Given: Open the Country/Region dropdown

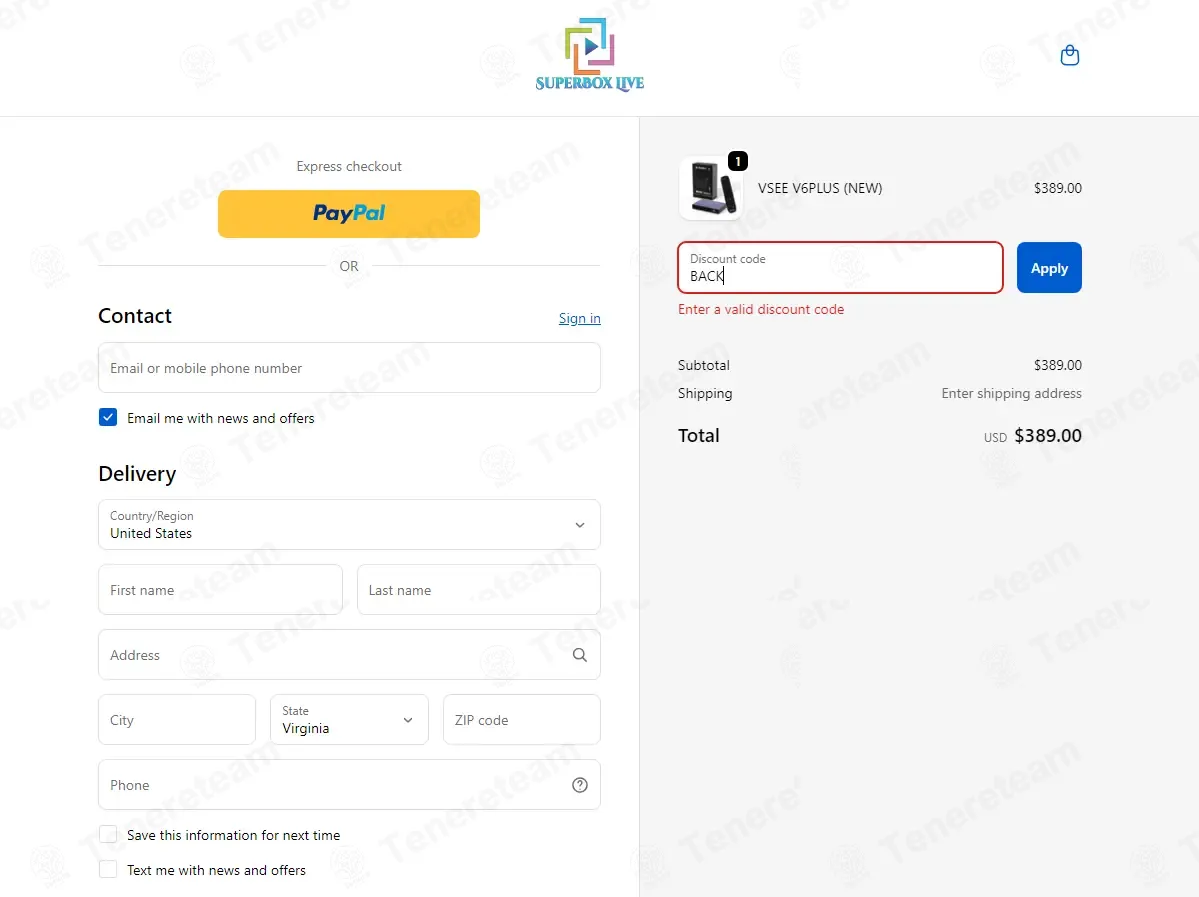Looking at the screenshot, I should tap(349, 525).
